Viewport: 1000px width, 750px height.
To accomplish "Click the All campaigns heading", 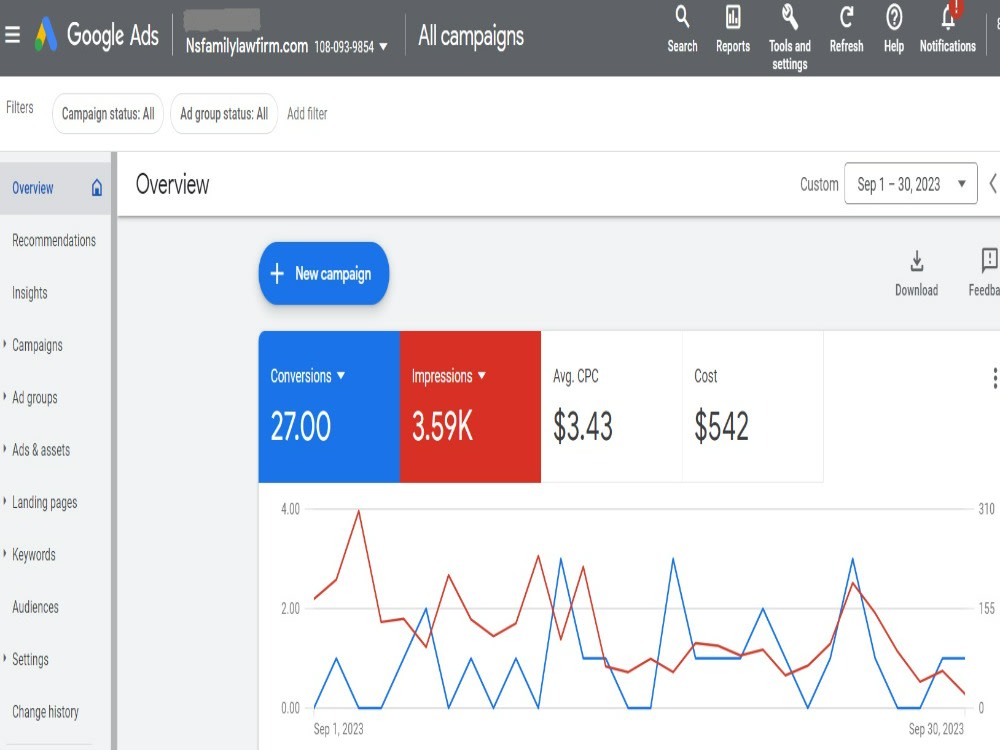I will click(471, 36).
